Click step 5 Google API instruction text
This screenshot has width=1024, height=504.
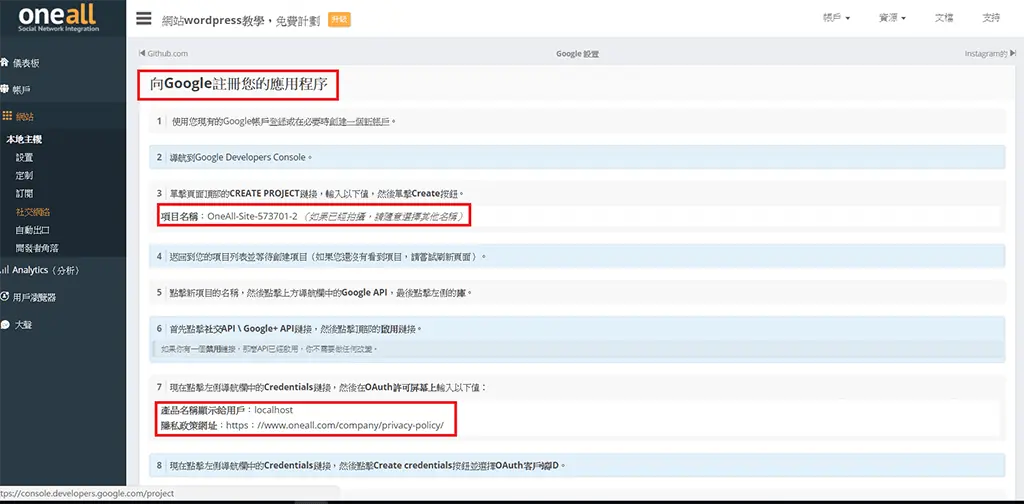(x=321, y=292)
